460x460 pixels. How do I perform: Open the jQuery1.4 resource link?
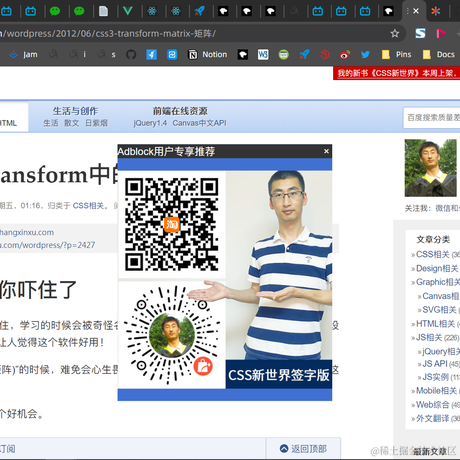[150, 123]
